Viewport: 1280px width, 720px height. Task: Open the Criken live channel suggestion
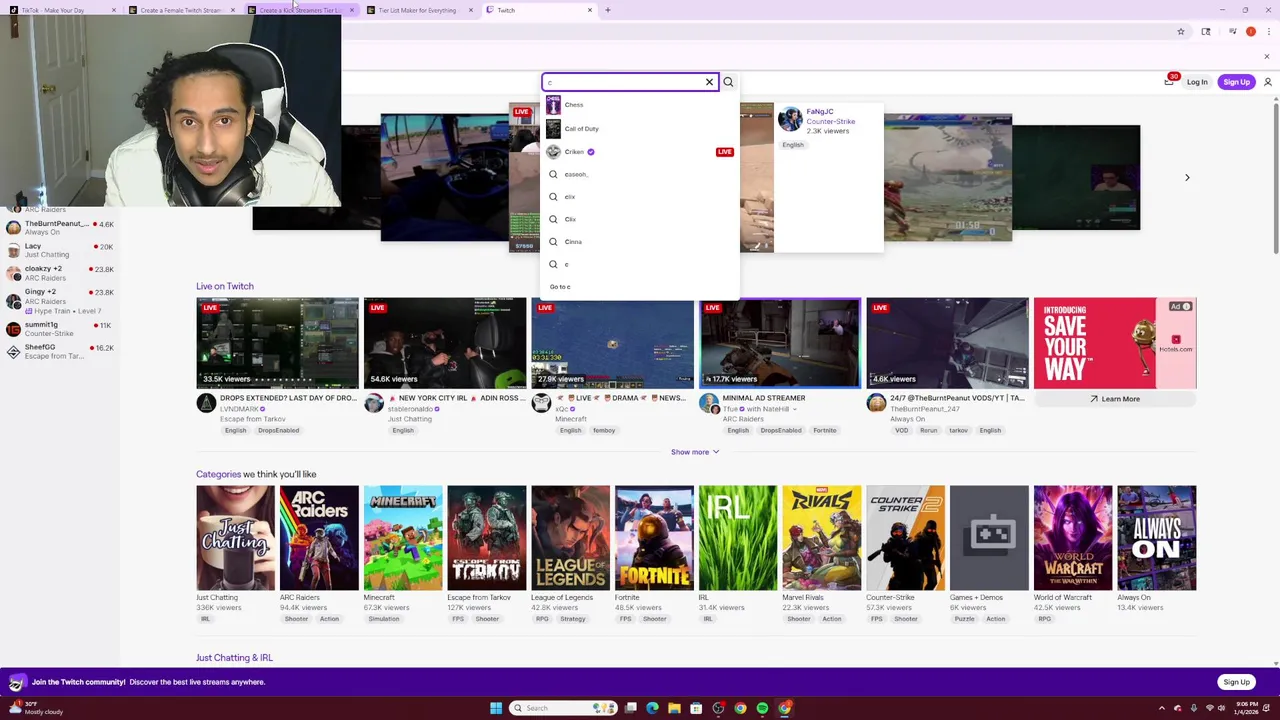640,152
